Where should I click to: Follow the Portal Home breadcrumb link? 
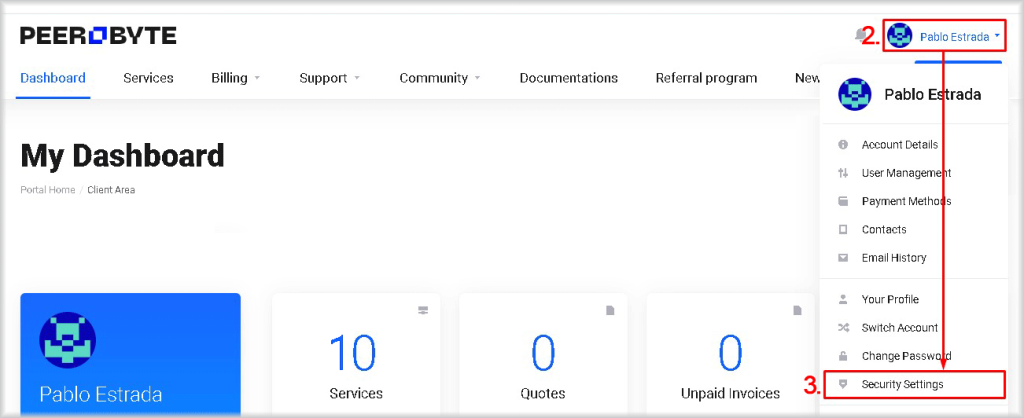(x=48, y=190)
